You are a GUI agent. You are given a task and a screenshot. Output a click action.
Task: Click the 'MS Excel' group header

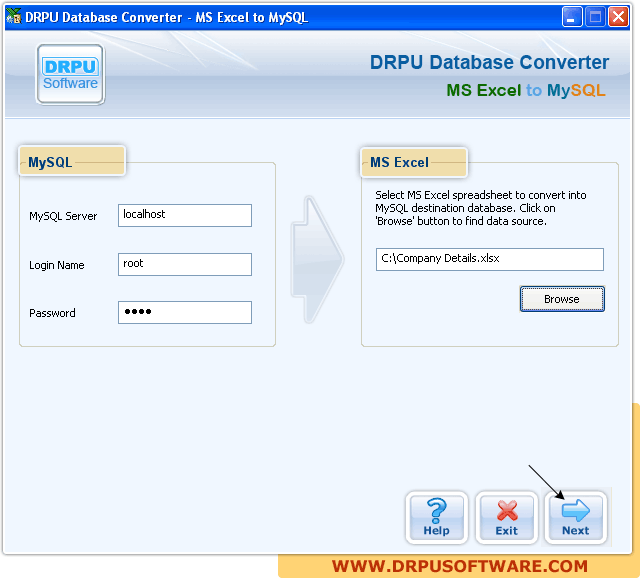tap(413, 162)
